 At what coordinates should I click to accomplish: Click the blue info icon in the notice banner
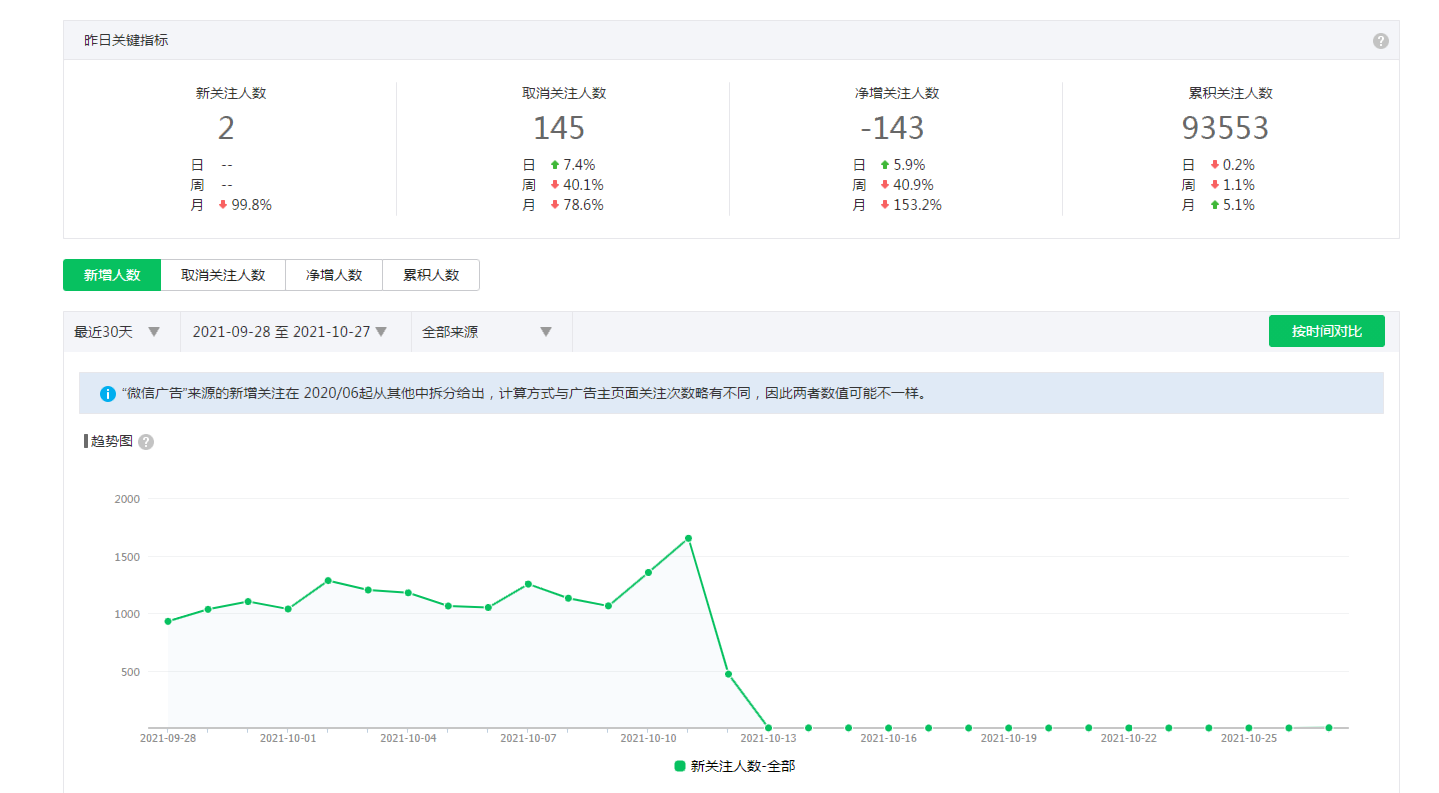[x=108, y=394]
